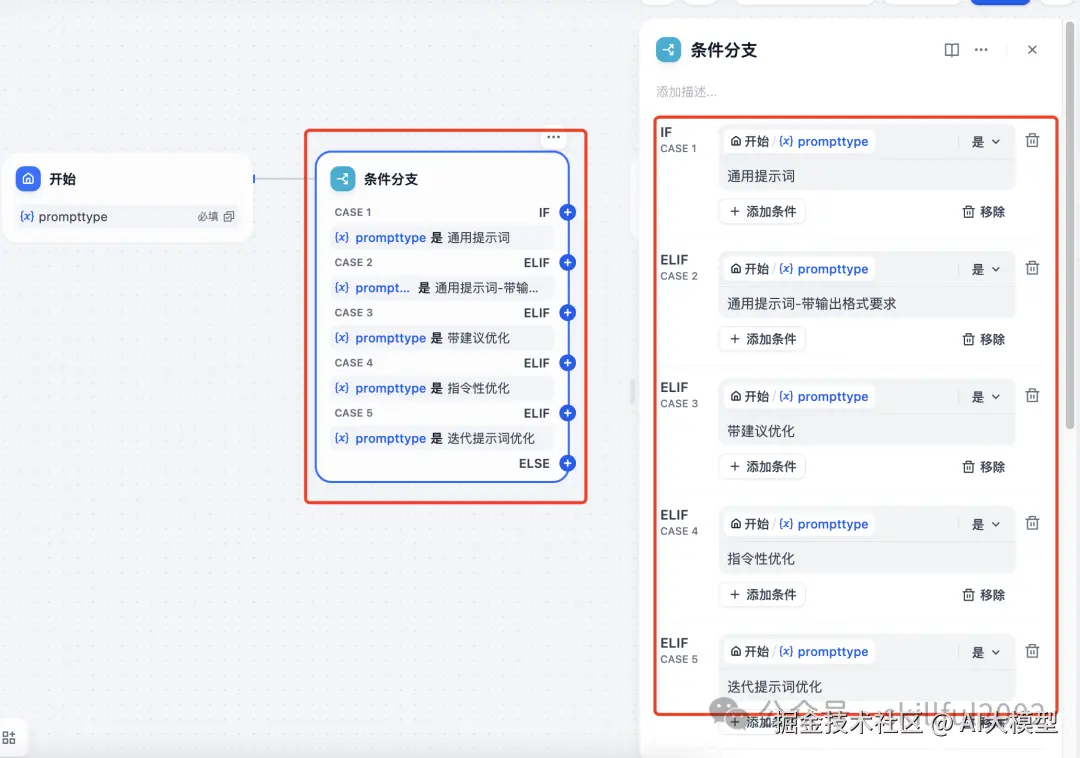Open docs via book icon in panel header
Image resolution: width=1080 pixels, height=758 pixels.
[x=950, y=49]
